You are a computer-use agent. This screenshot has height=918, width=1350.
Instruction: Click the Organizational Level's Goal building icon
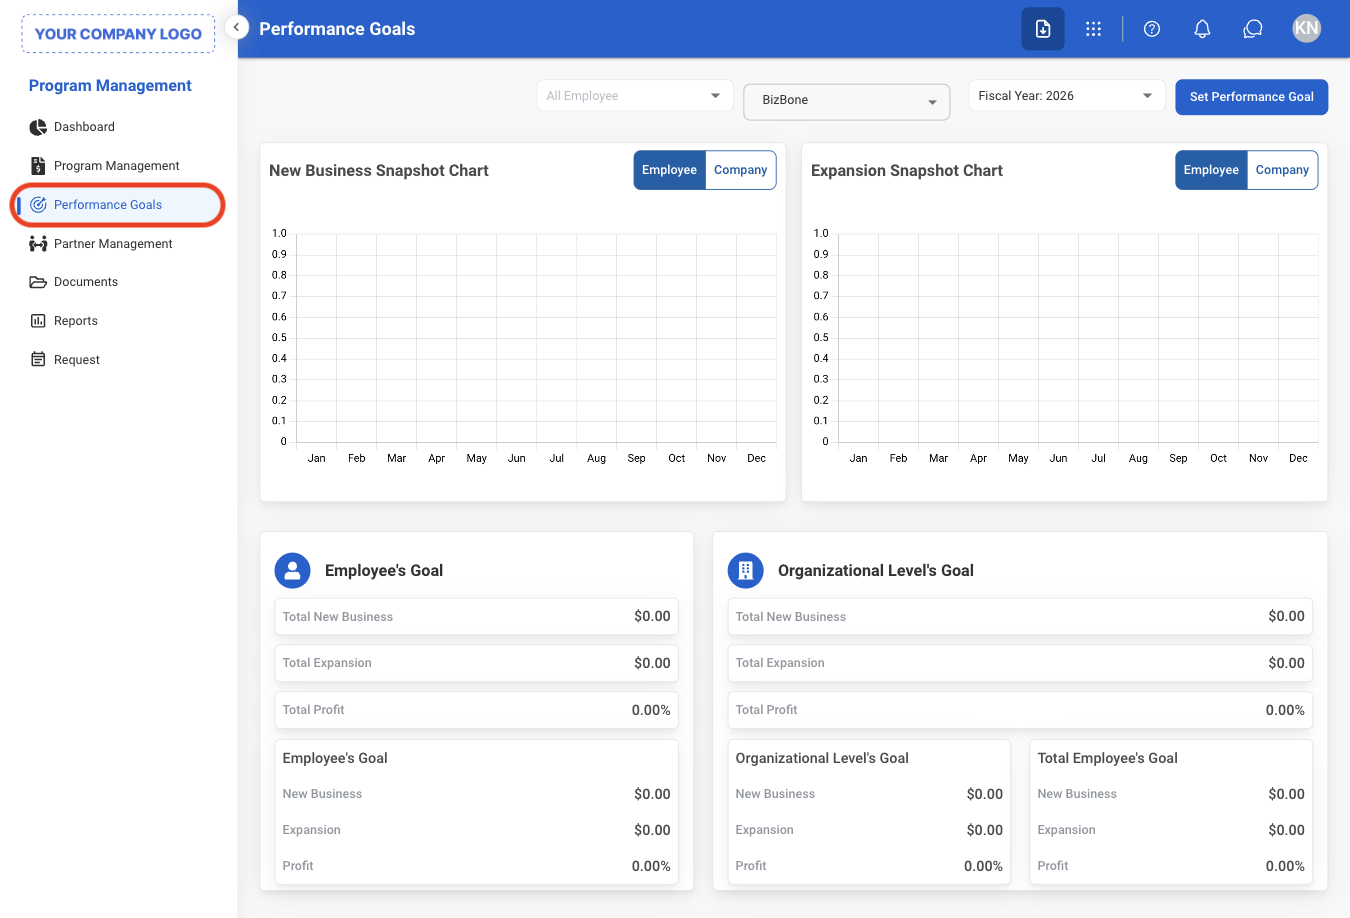click(745, 570)
